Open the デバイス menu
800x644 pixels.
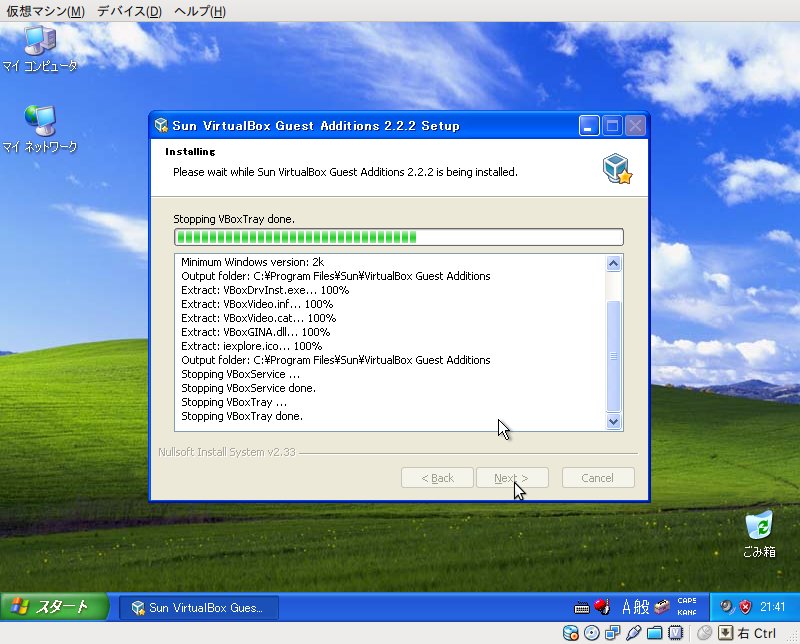pyautogui.click(x=129, y=11)
